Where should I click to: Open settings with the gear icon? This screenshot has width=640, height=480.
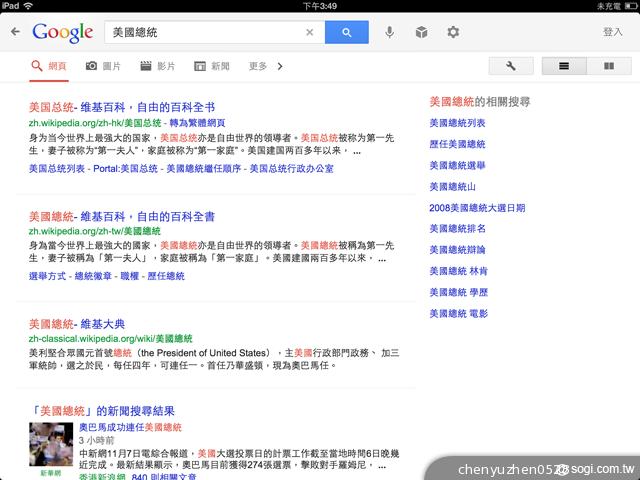[453, 32]
